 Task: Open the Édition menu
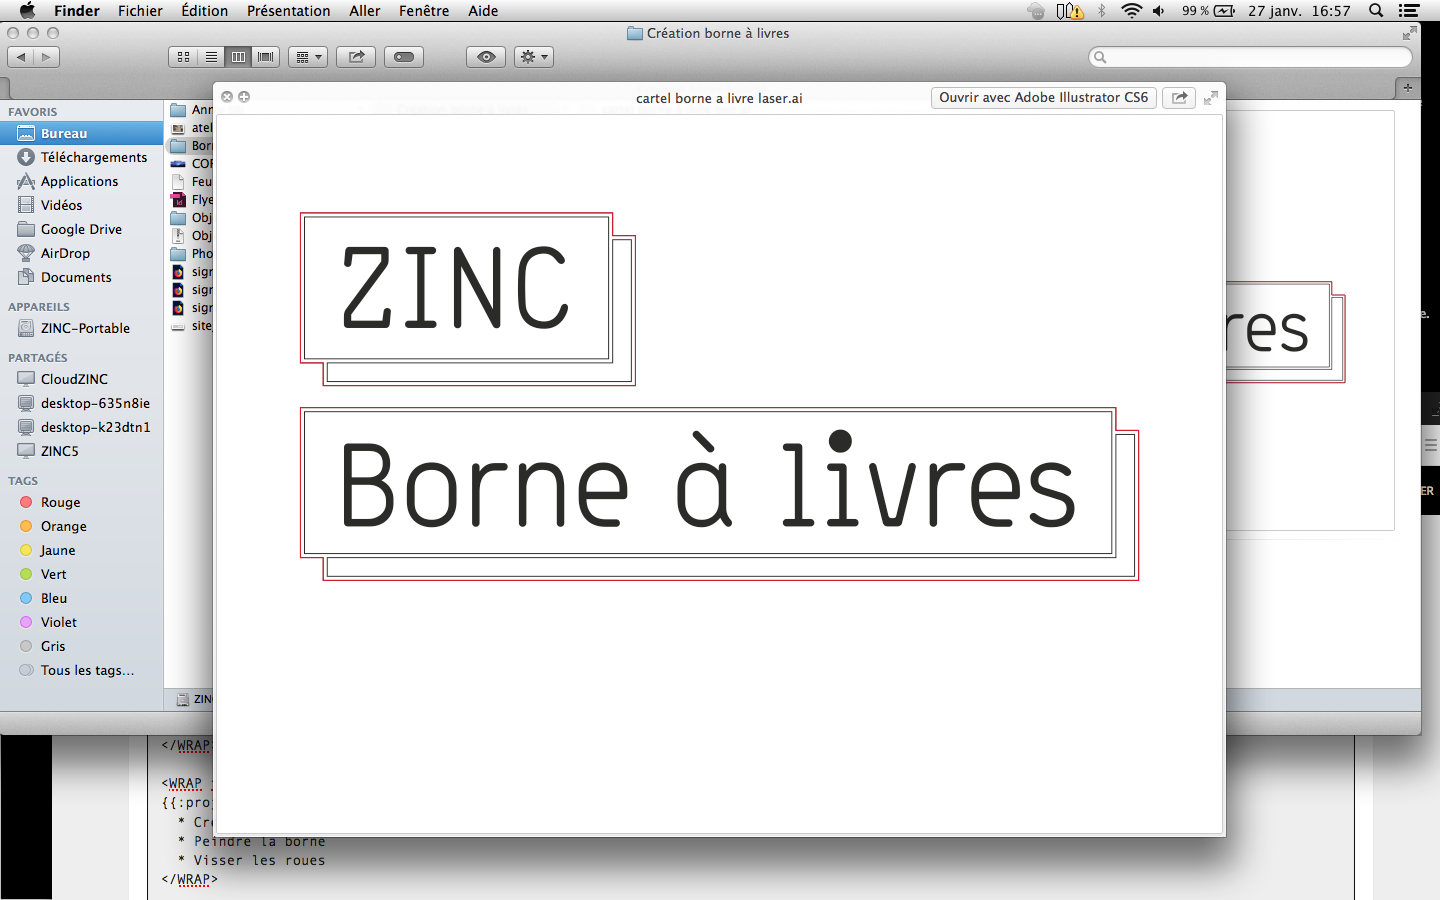point(205,11)
